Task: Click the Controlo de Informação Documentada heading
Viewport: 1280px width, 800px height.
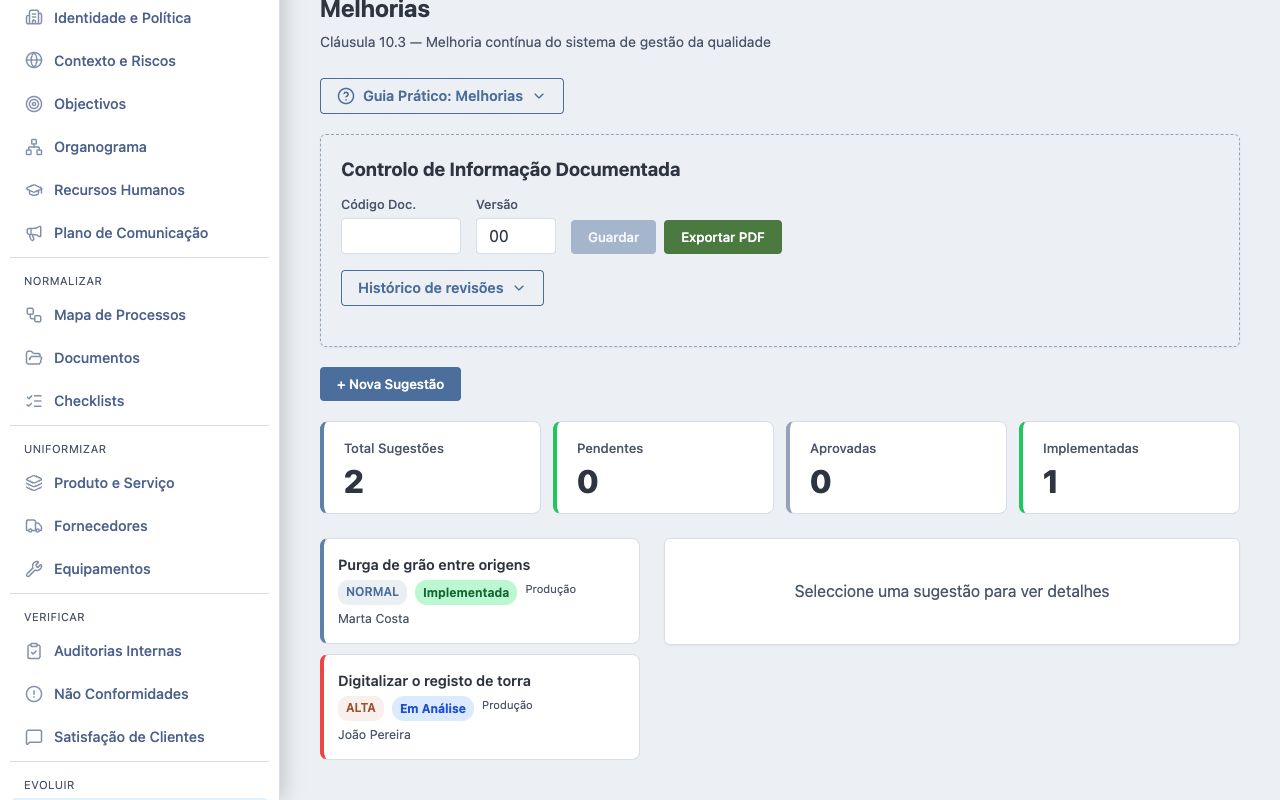Action: tap(511, 170)
